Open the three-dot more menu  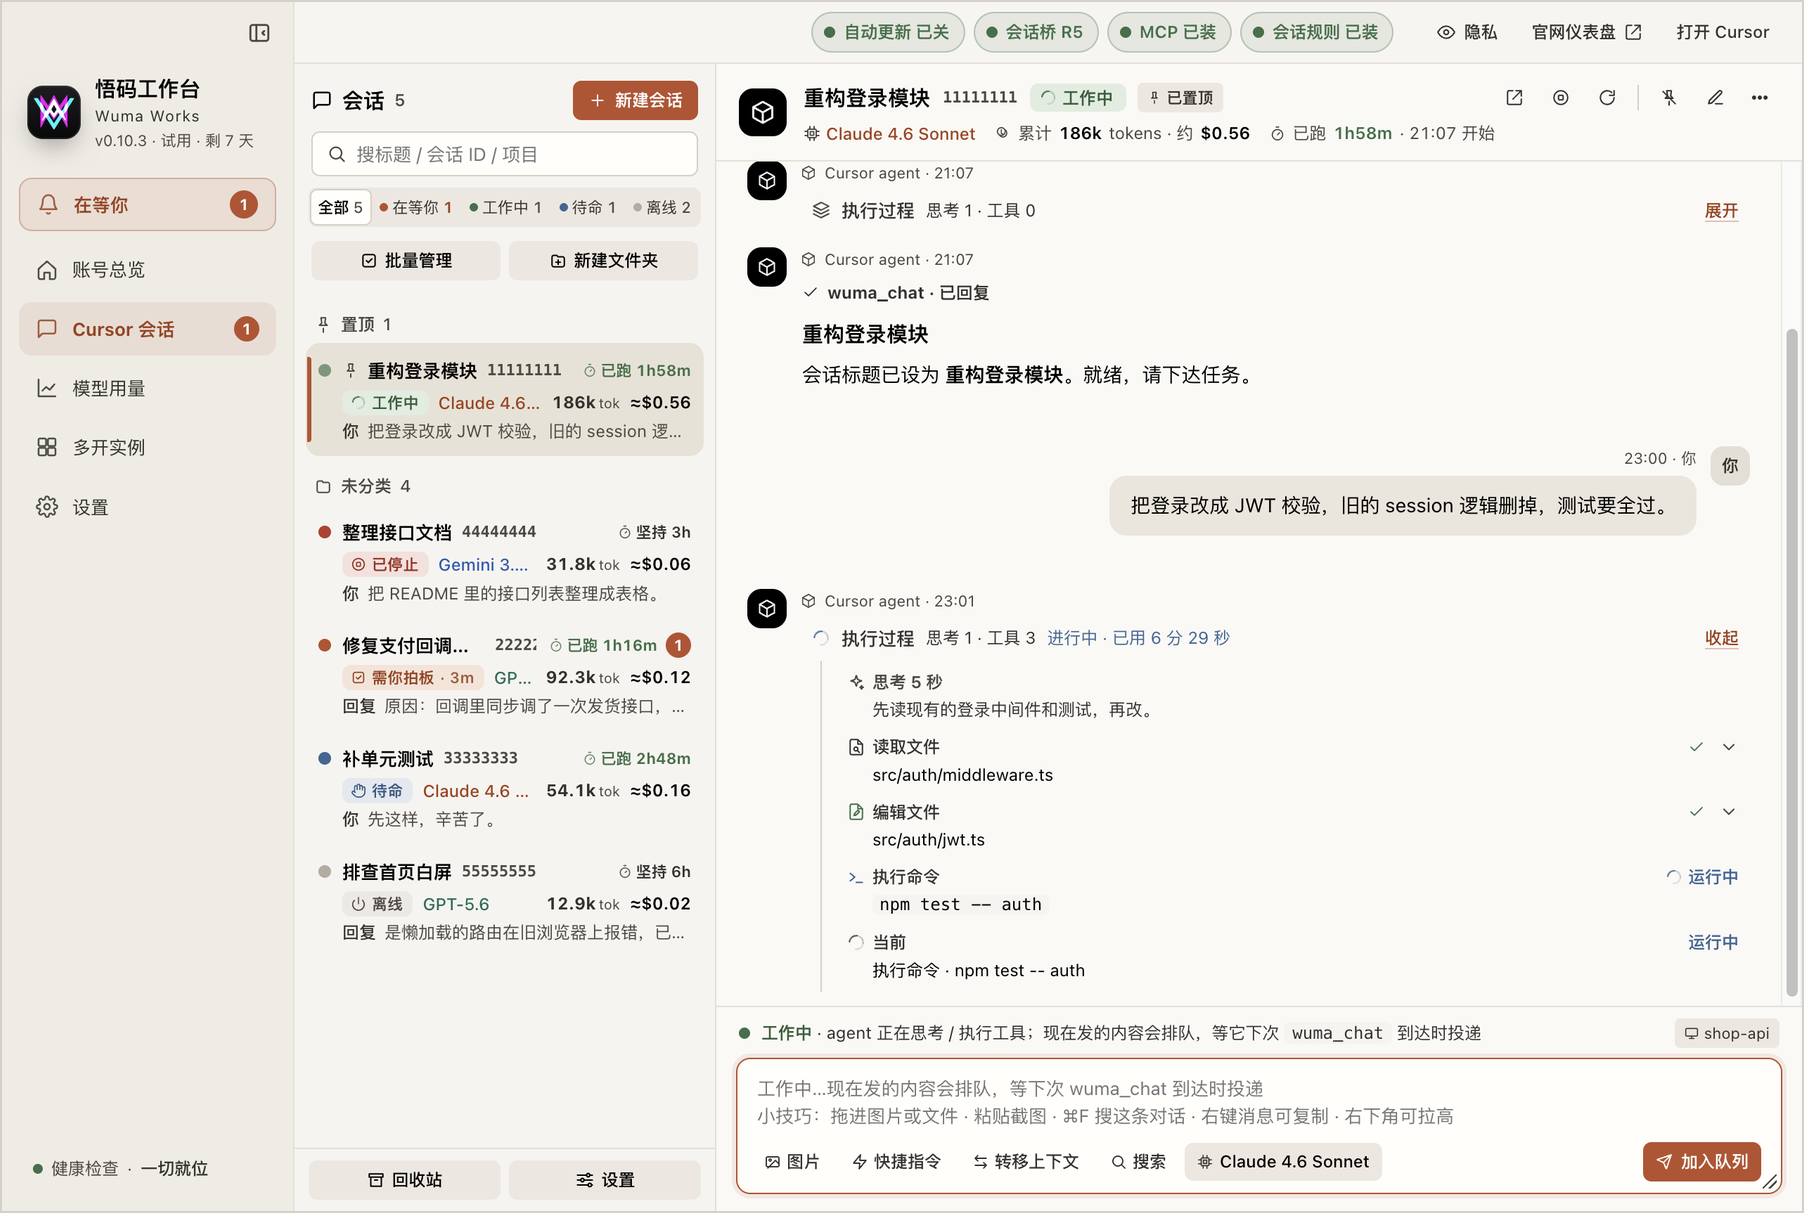[1760, 98]
